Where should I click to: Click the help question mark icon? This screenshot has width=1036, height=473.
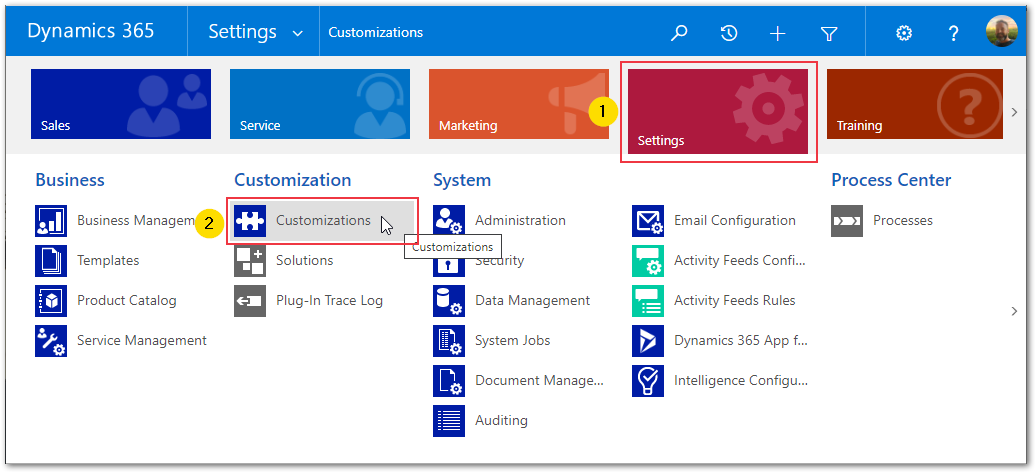pos(953,33)
